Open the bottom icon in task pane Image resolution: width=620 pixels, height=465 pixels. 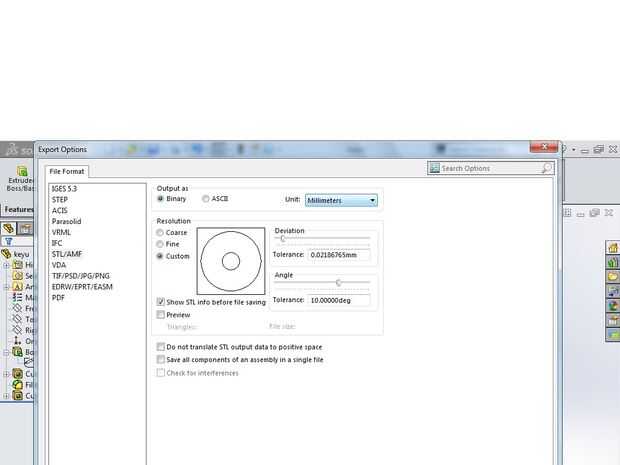point(612,335)
